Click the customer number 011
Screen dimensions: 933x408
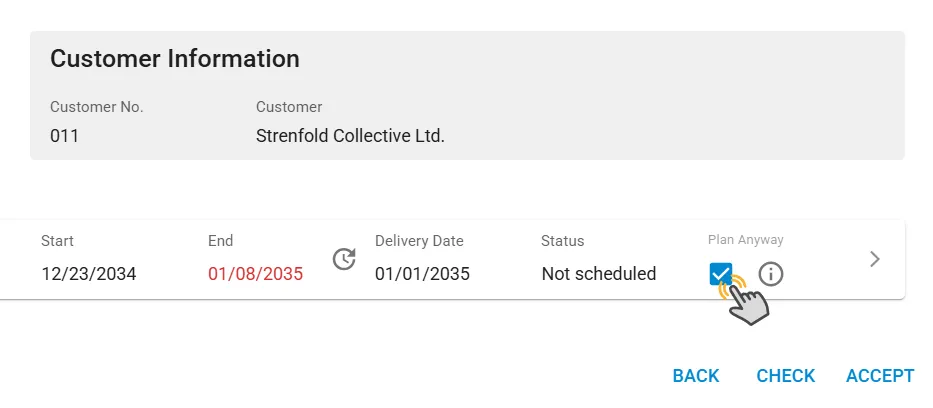coord(64,136)
